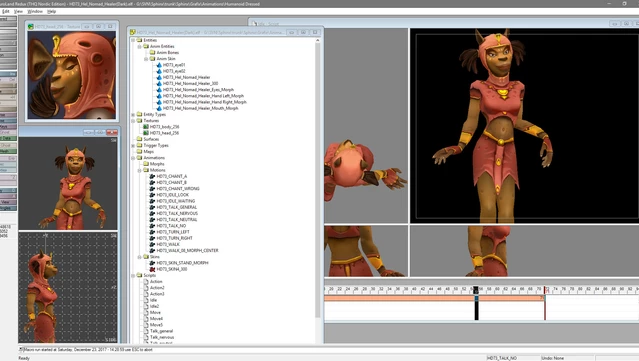Click the tree panel vertical scrollbar
Image resolution: width=639 pixels, height=361 pixels.
pos(317,179)
